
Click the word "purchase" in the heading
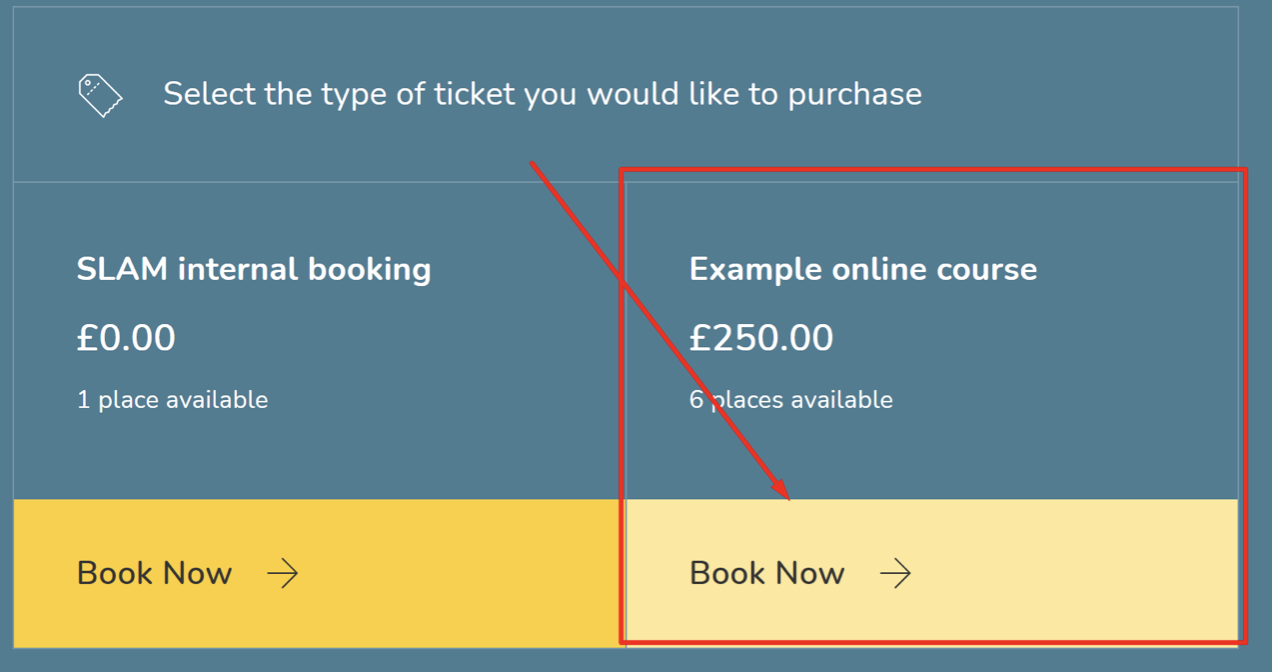tap(855, 95)
